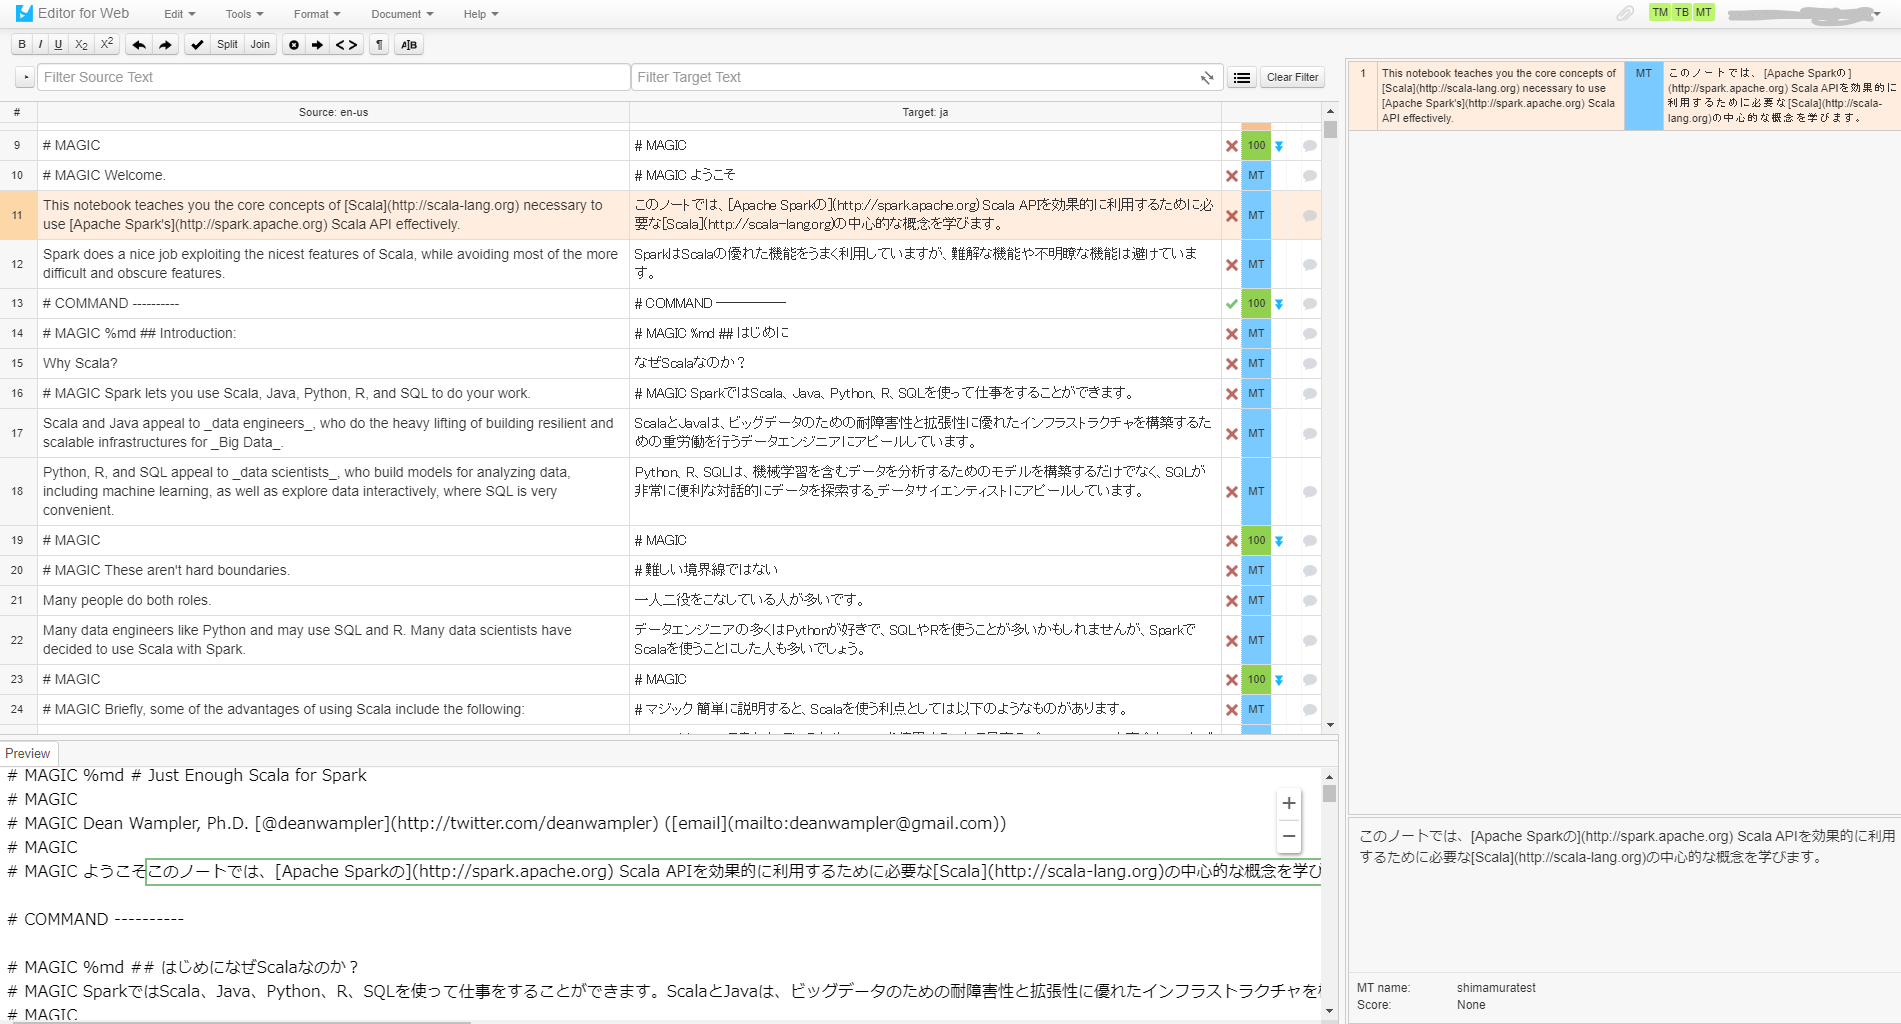The image size is (1901, 1024).
Task: Focus the Filter Source Text field
Action: pos(333,77)
